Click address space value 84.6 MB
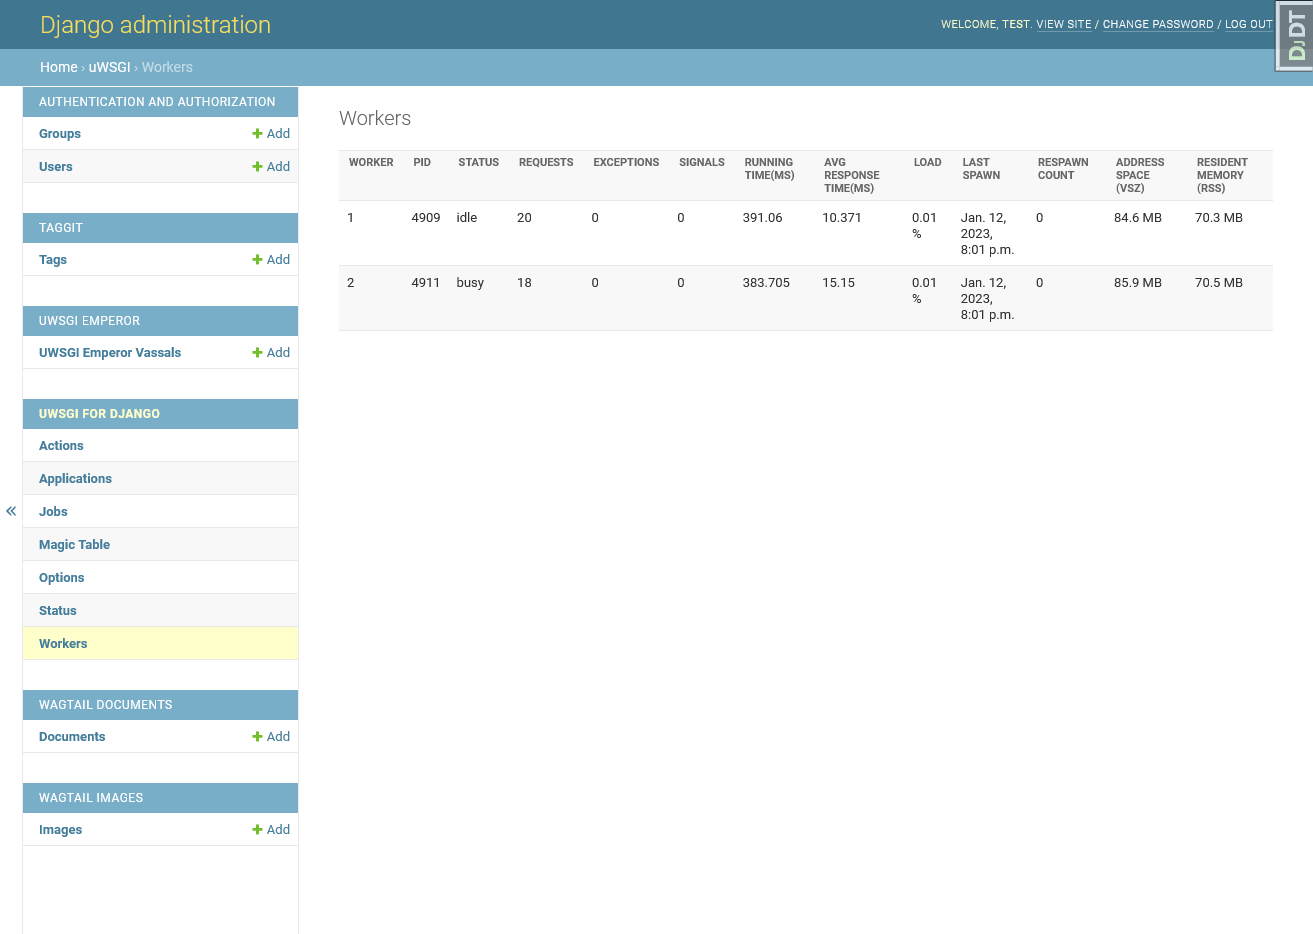The height and width of the screenshot is (934, 1313). [x=1138, y=218]
